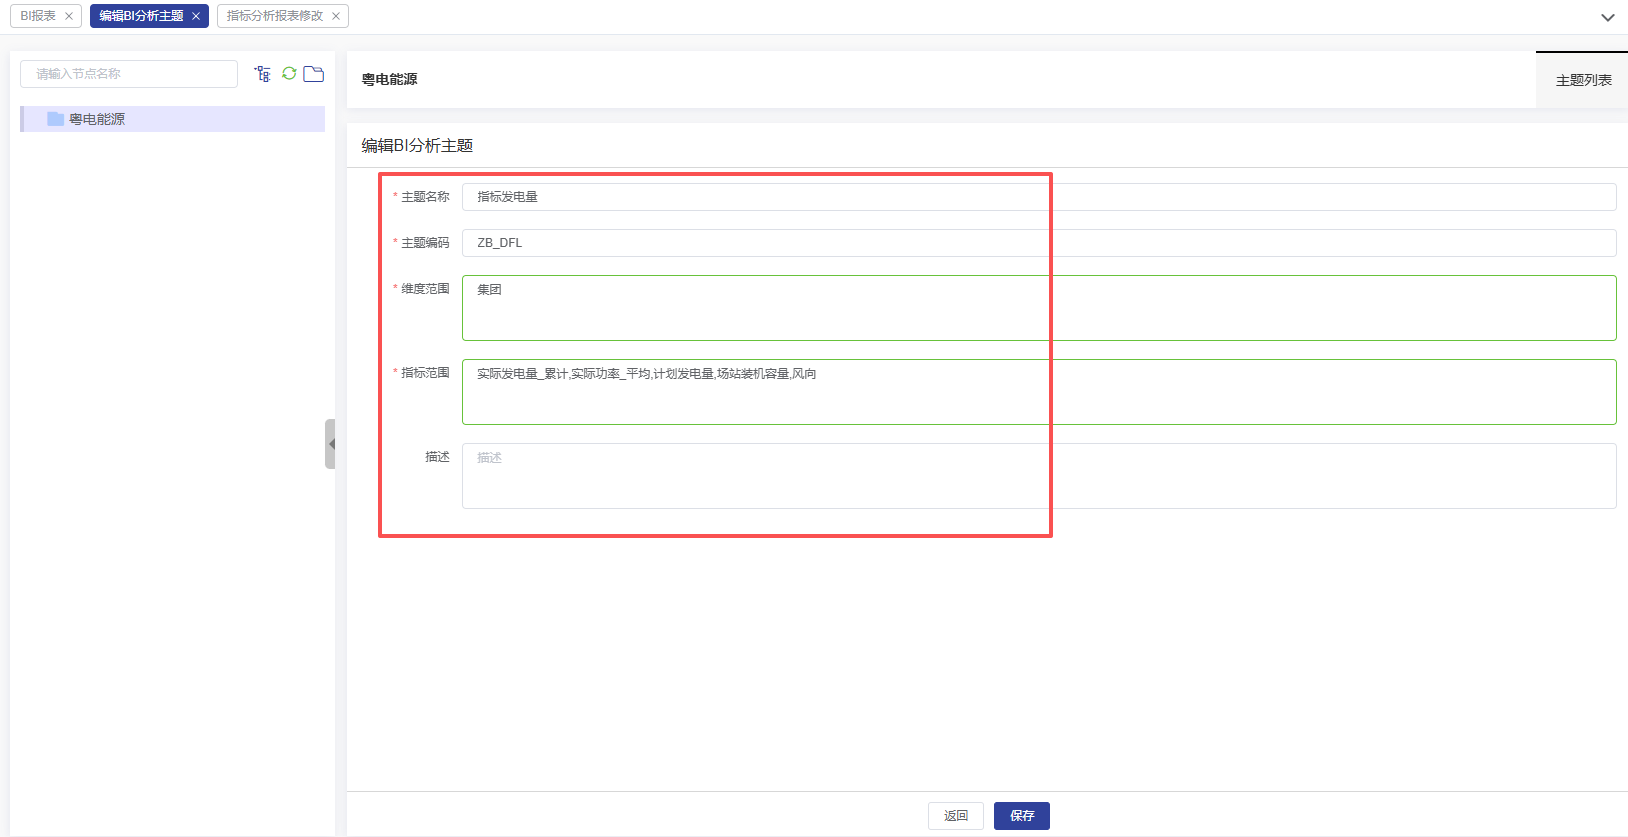Click the tree structure icon beside search
This screenshot has width=1628, height=837.
263,74
